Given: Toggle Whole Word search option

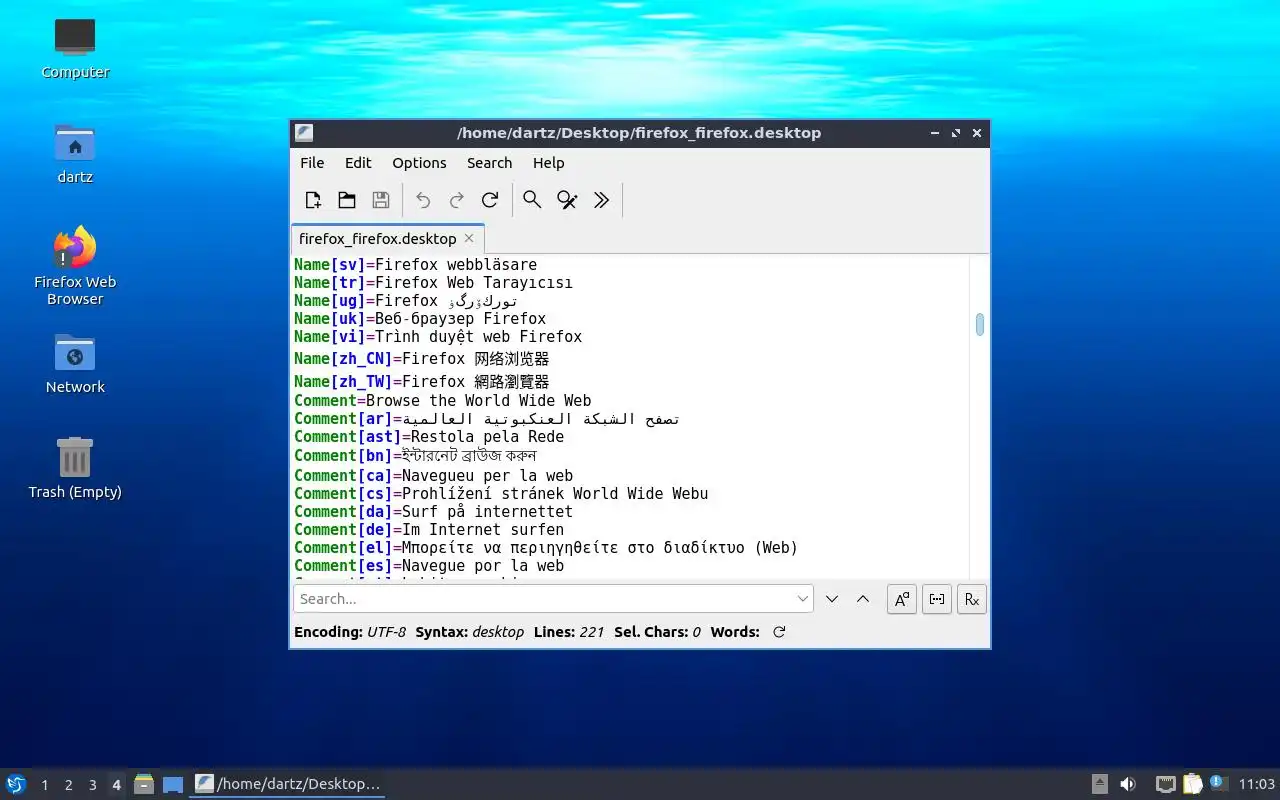Looking at the screenshot, I should point(937,599).
